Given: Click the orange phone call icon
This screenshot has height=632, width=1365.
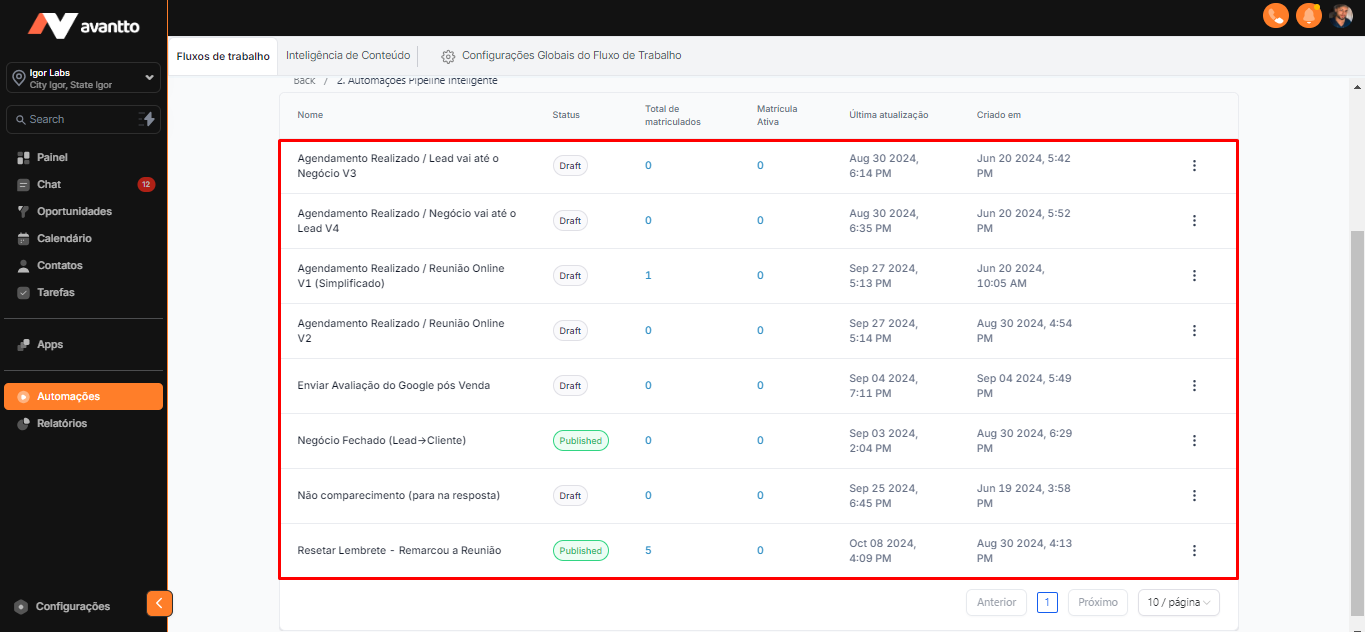Looking at the screenshot, I should coord(1275,16).
